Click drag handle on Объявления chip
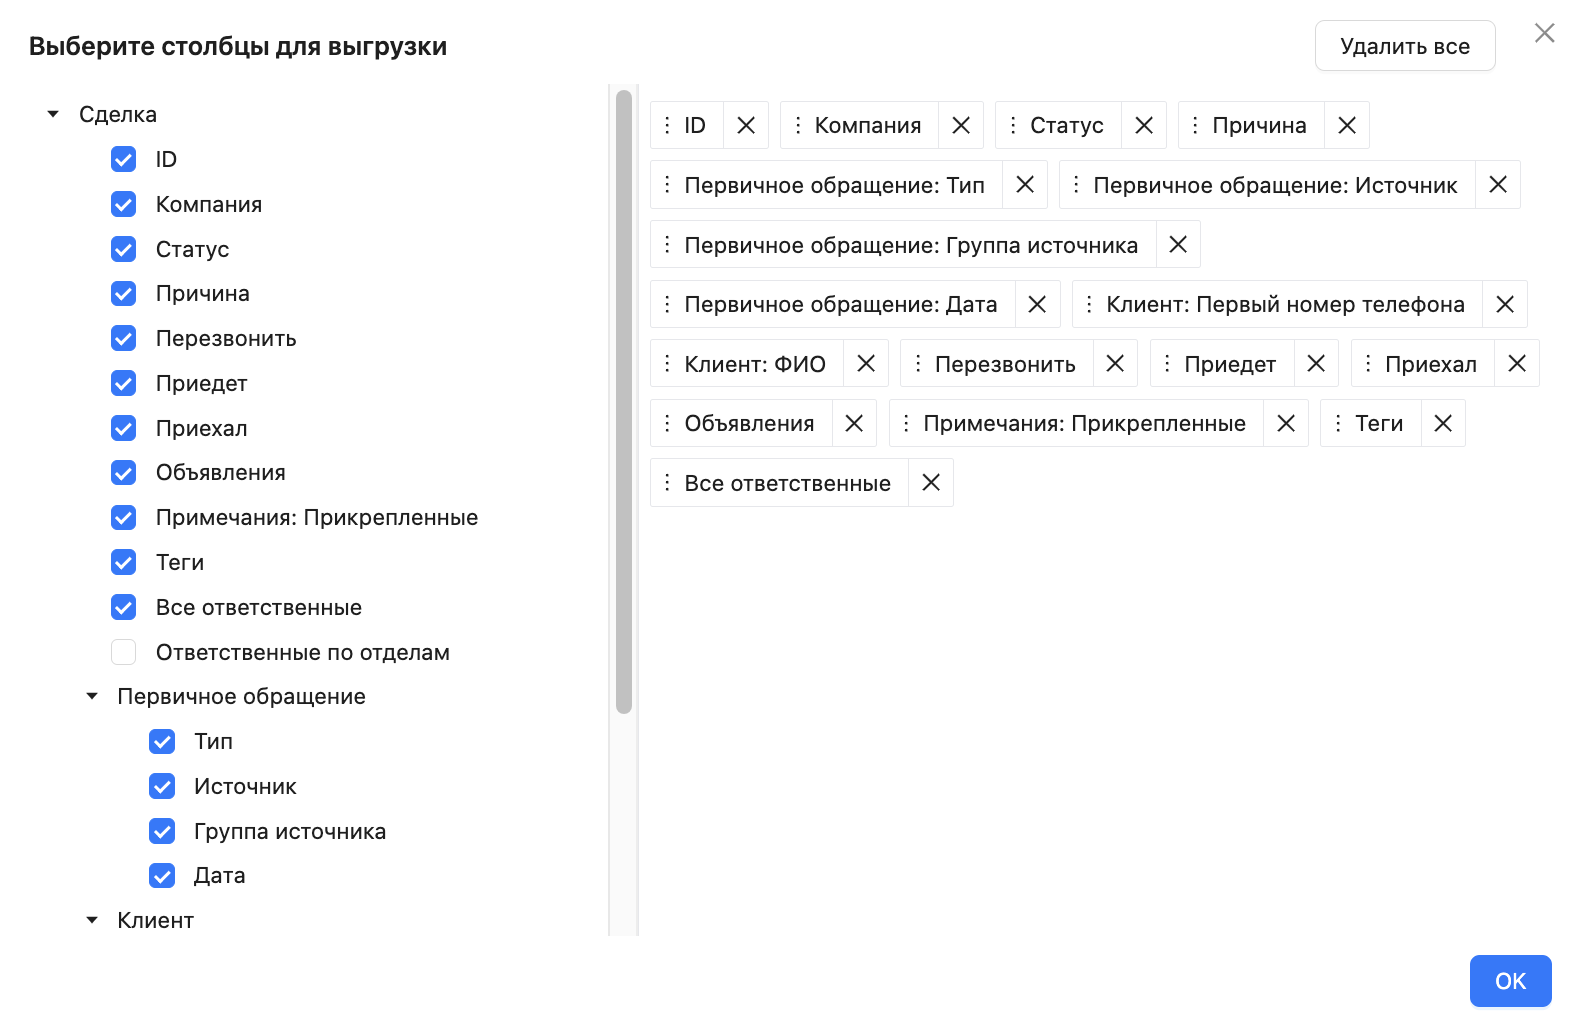 (x=667, y=423)
